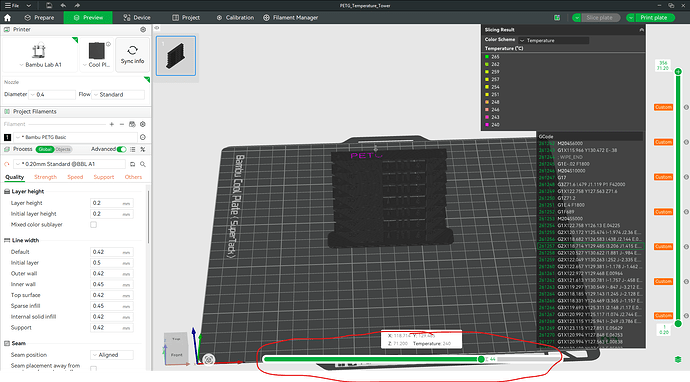Click the redo arrow icon
The height and width of the screenshot is (382, 690).
coord(77,5)
